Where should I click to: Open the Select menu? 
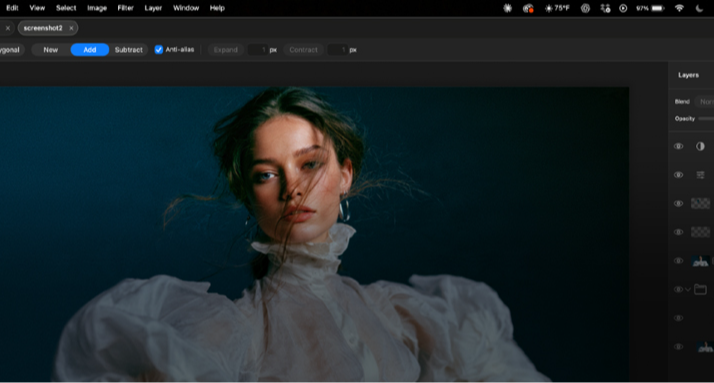(x=66, y=8)
